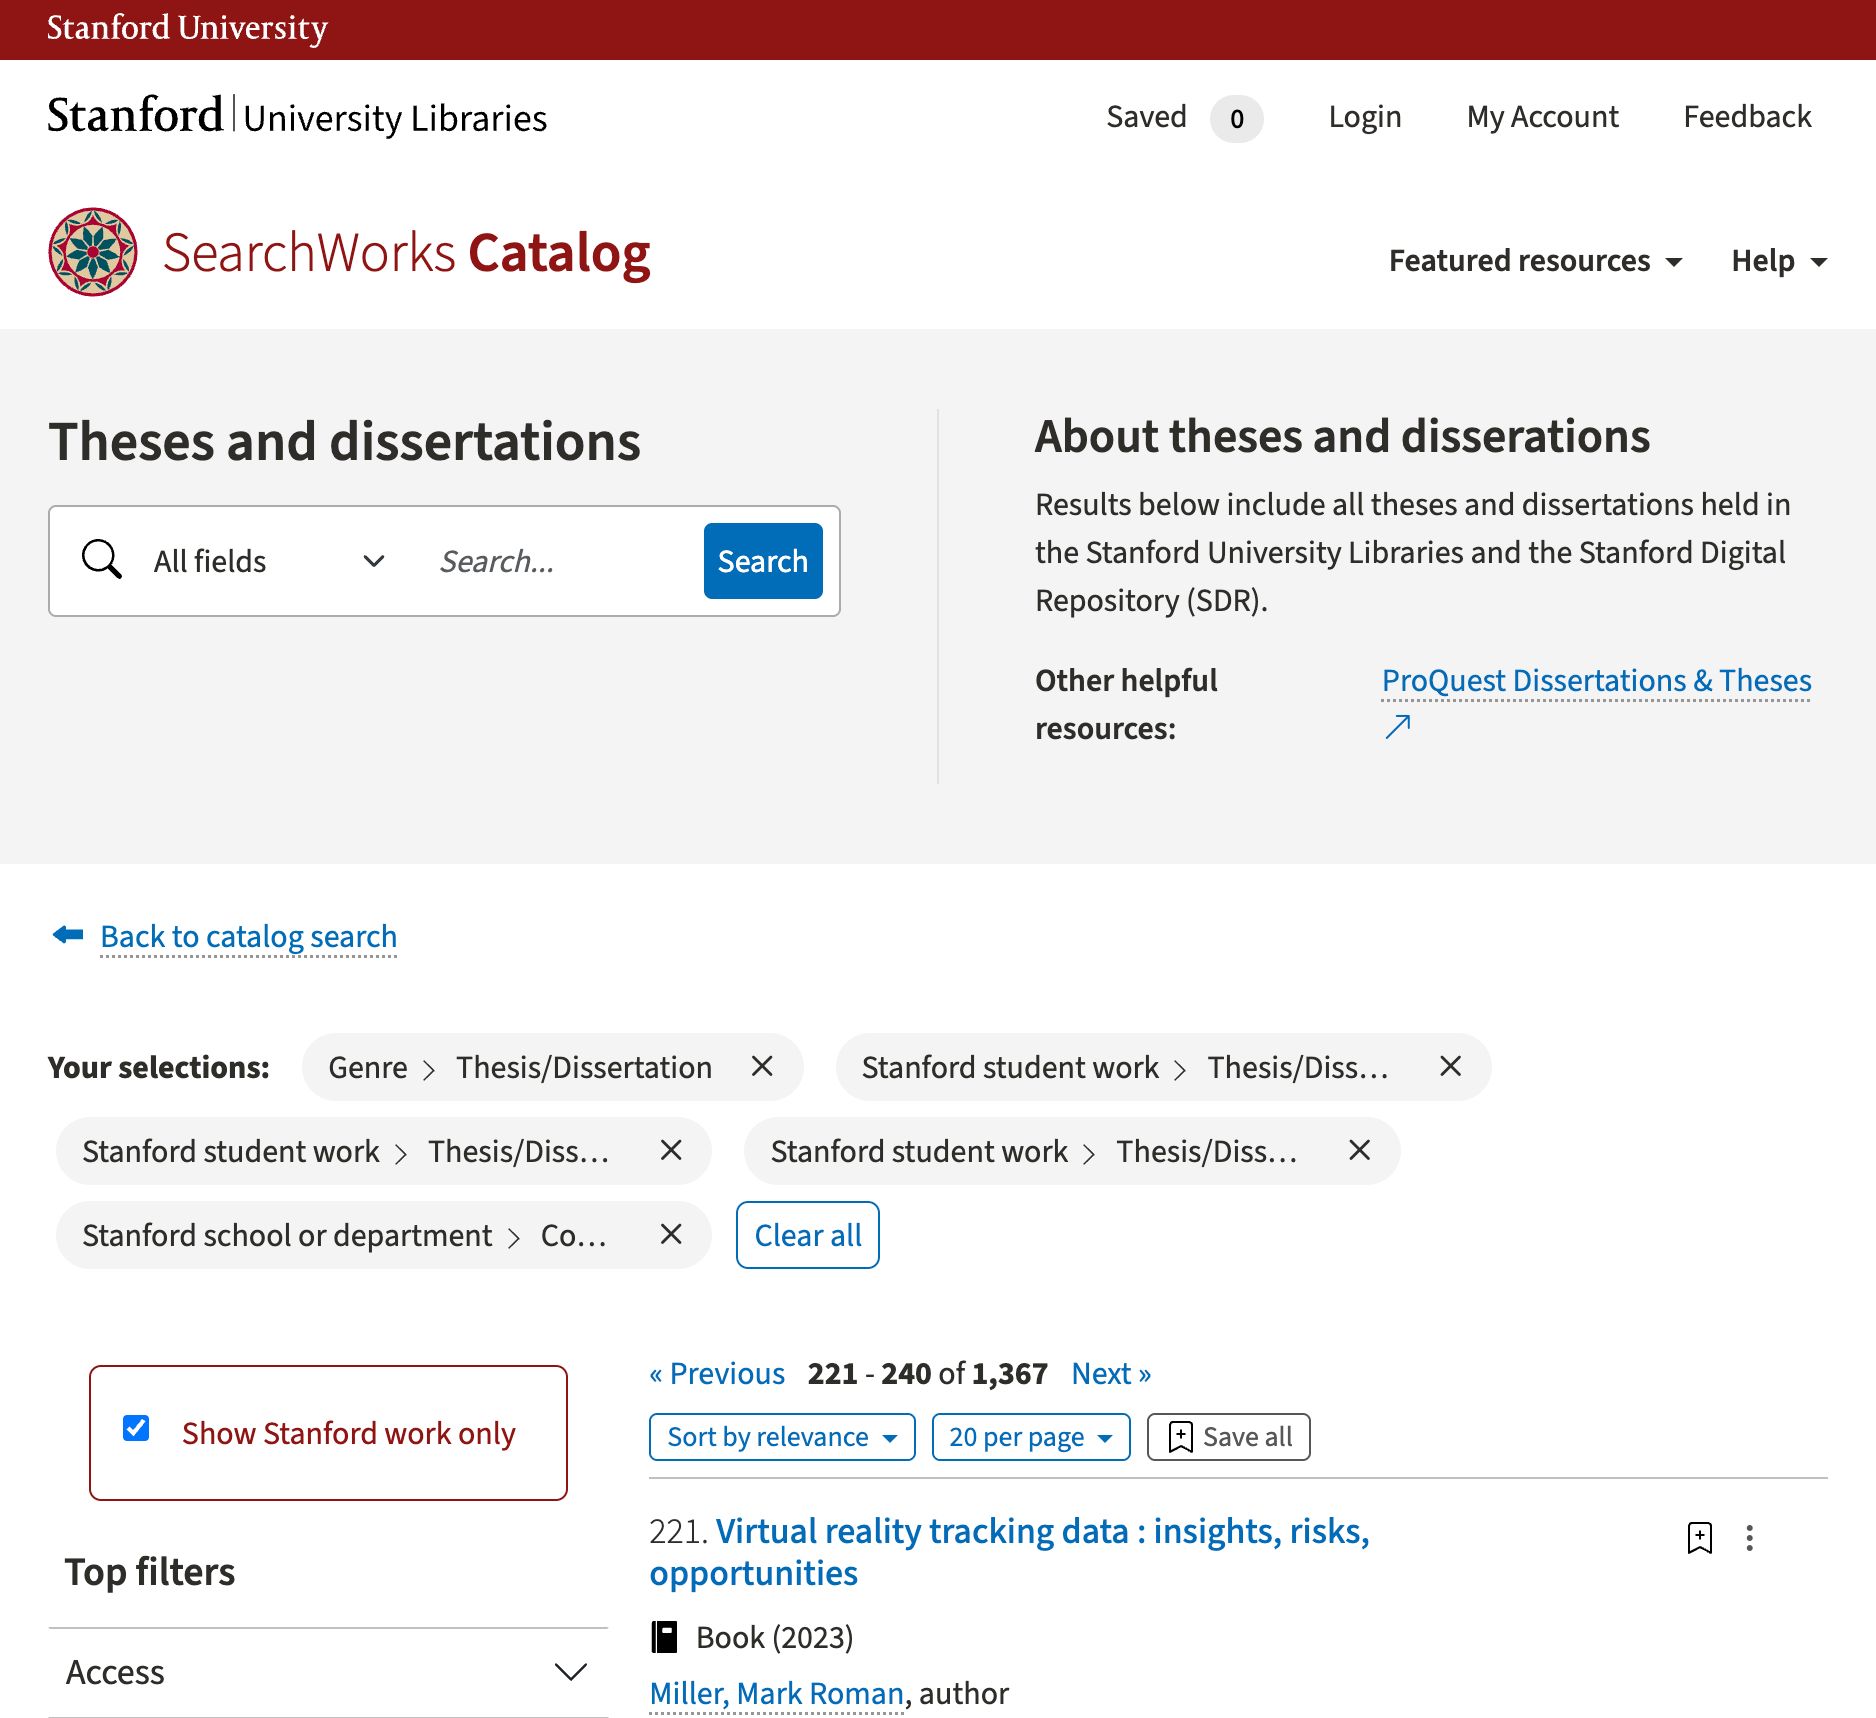The height and width of the screenshot is (1718, 1876).
Task: Click the SearchWorks rosette logo icon
Action: click(93, 252)
